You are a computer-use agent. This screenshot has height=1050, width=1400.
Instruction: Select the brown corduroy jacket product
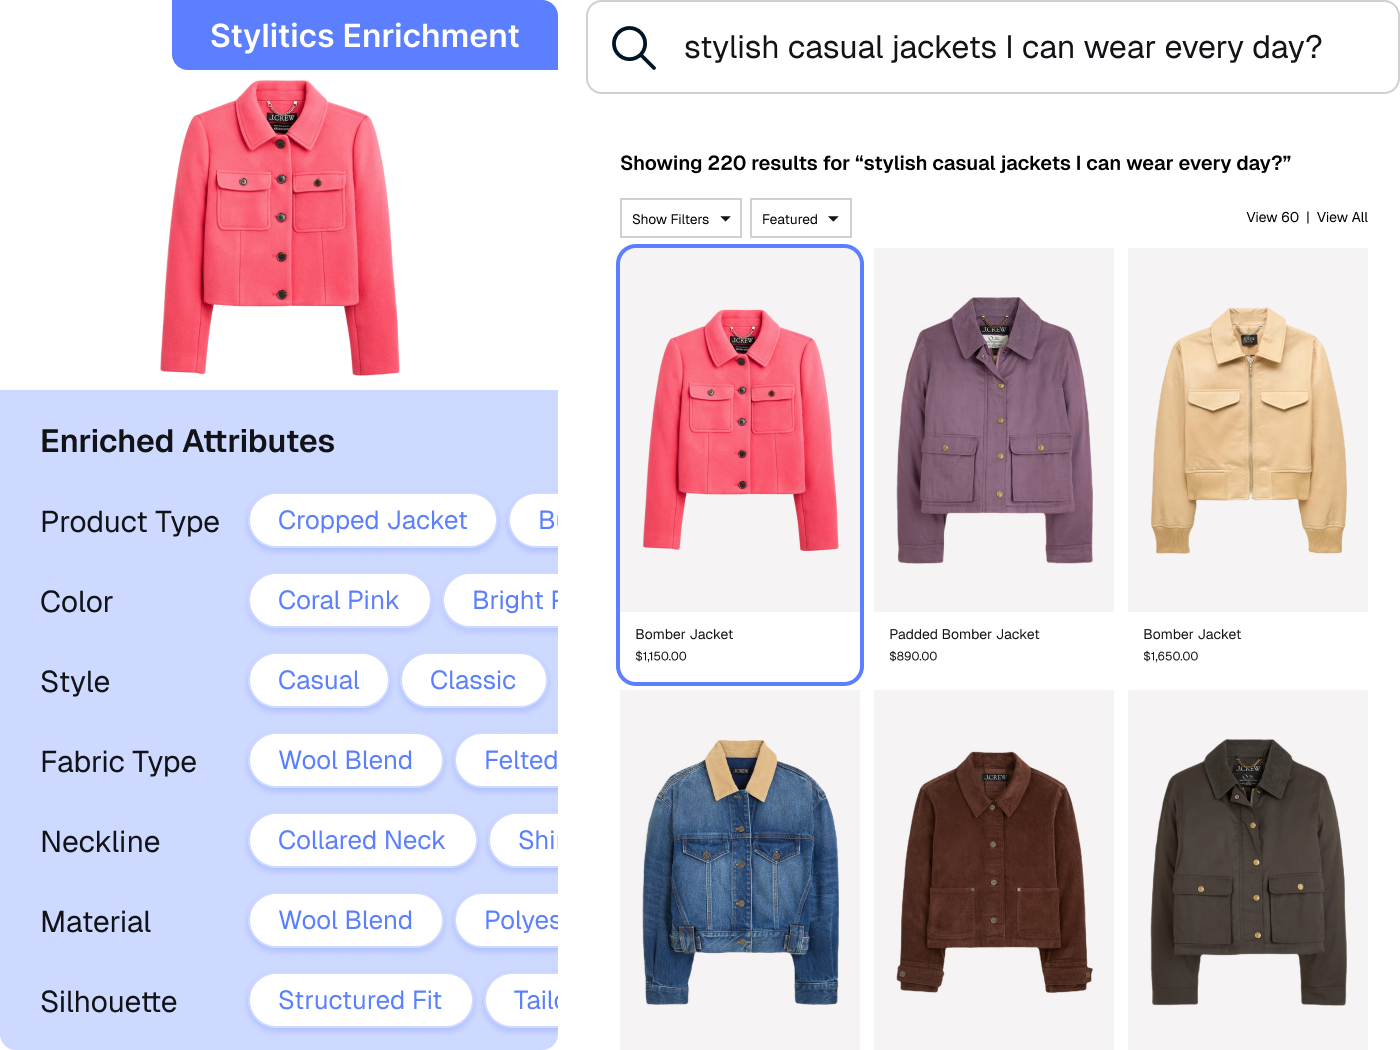[994, 870]
